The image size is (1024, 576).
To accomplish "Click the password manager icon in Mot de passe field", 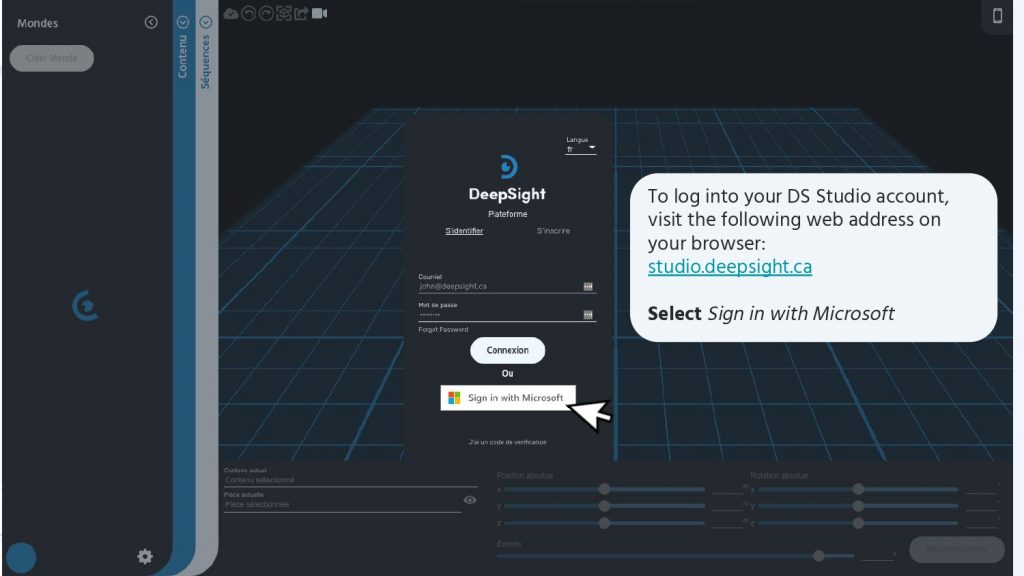I will [x=588, y=315].
